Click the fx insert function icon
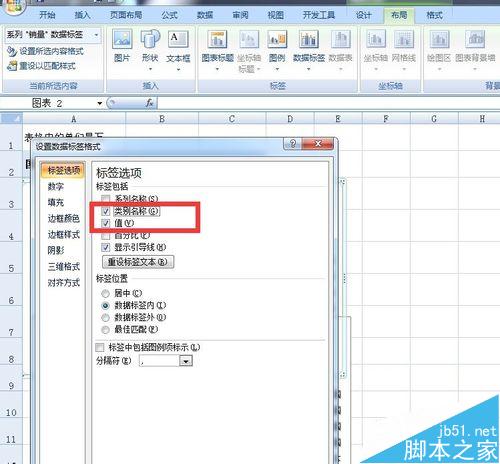500x464 pixels. (x=150, y=103)
